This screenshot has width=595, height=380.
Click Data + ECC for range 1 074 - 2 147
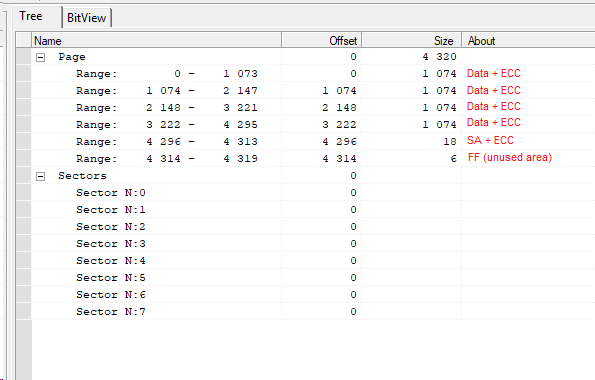pyautogui.click(x=494, y=90)
